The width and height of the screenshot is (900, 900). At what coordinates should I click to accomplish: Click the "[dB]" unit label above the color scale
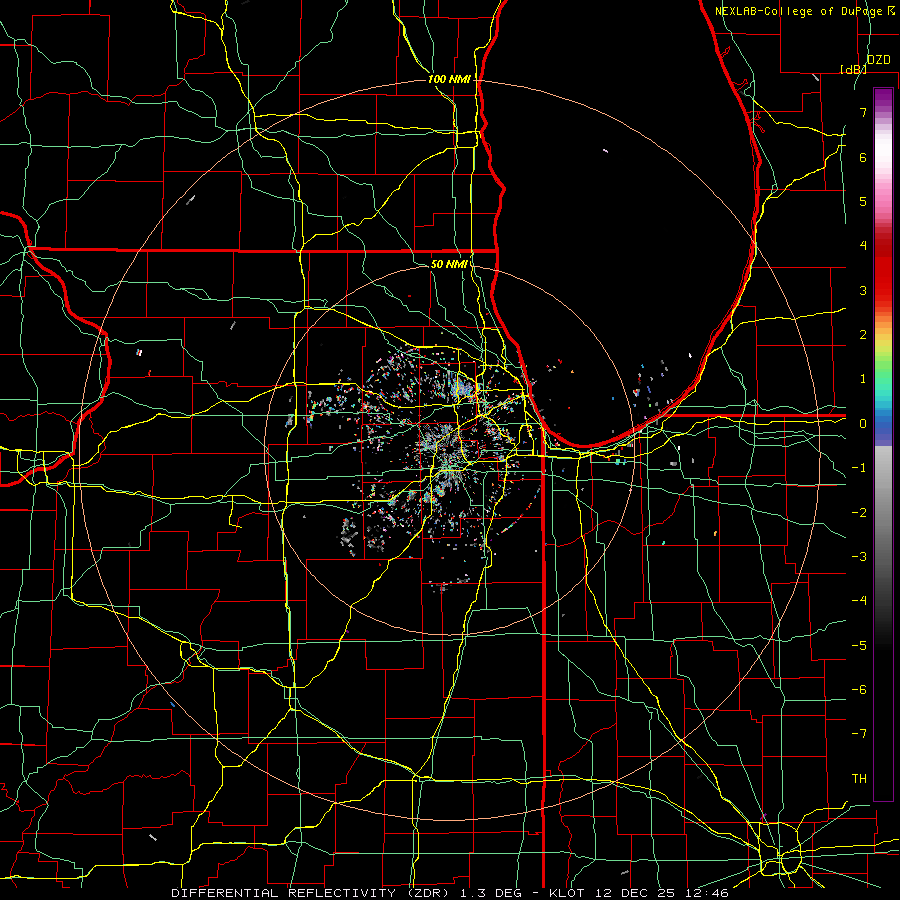point(854,69)
